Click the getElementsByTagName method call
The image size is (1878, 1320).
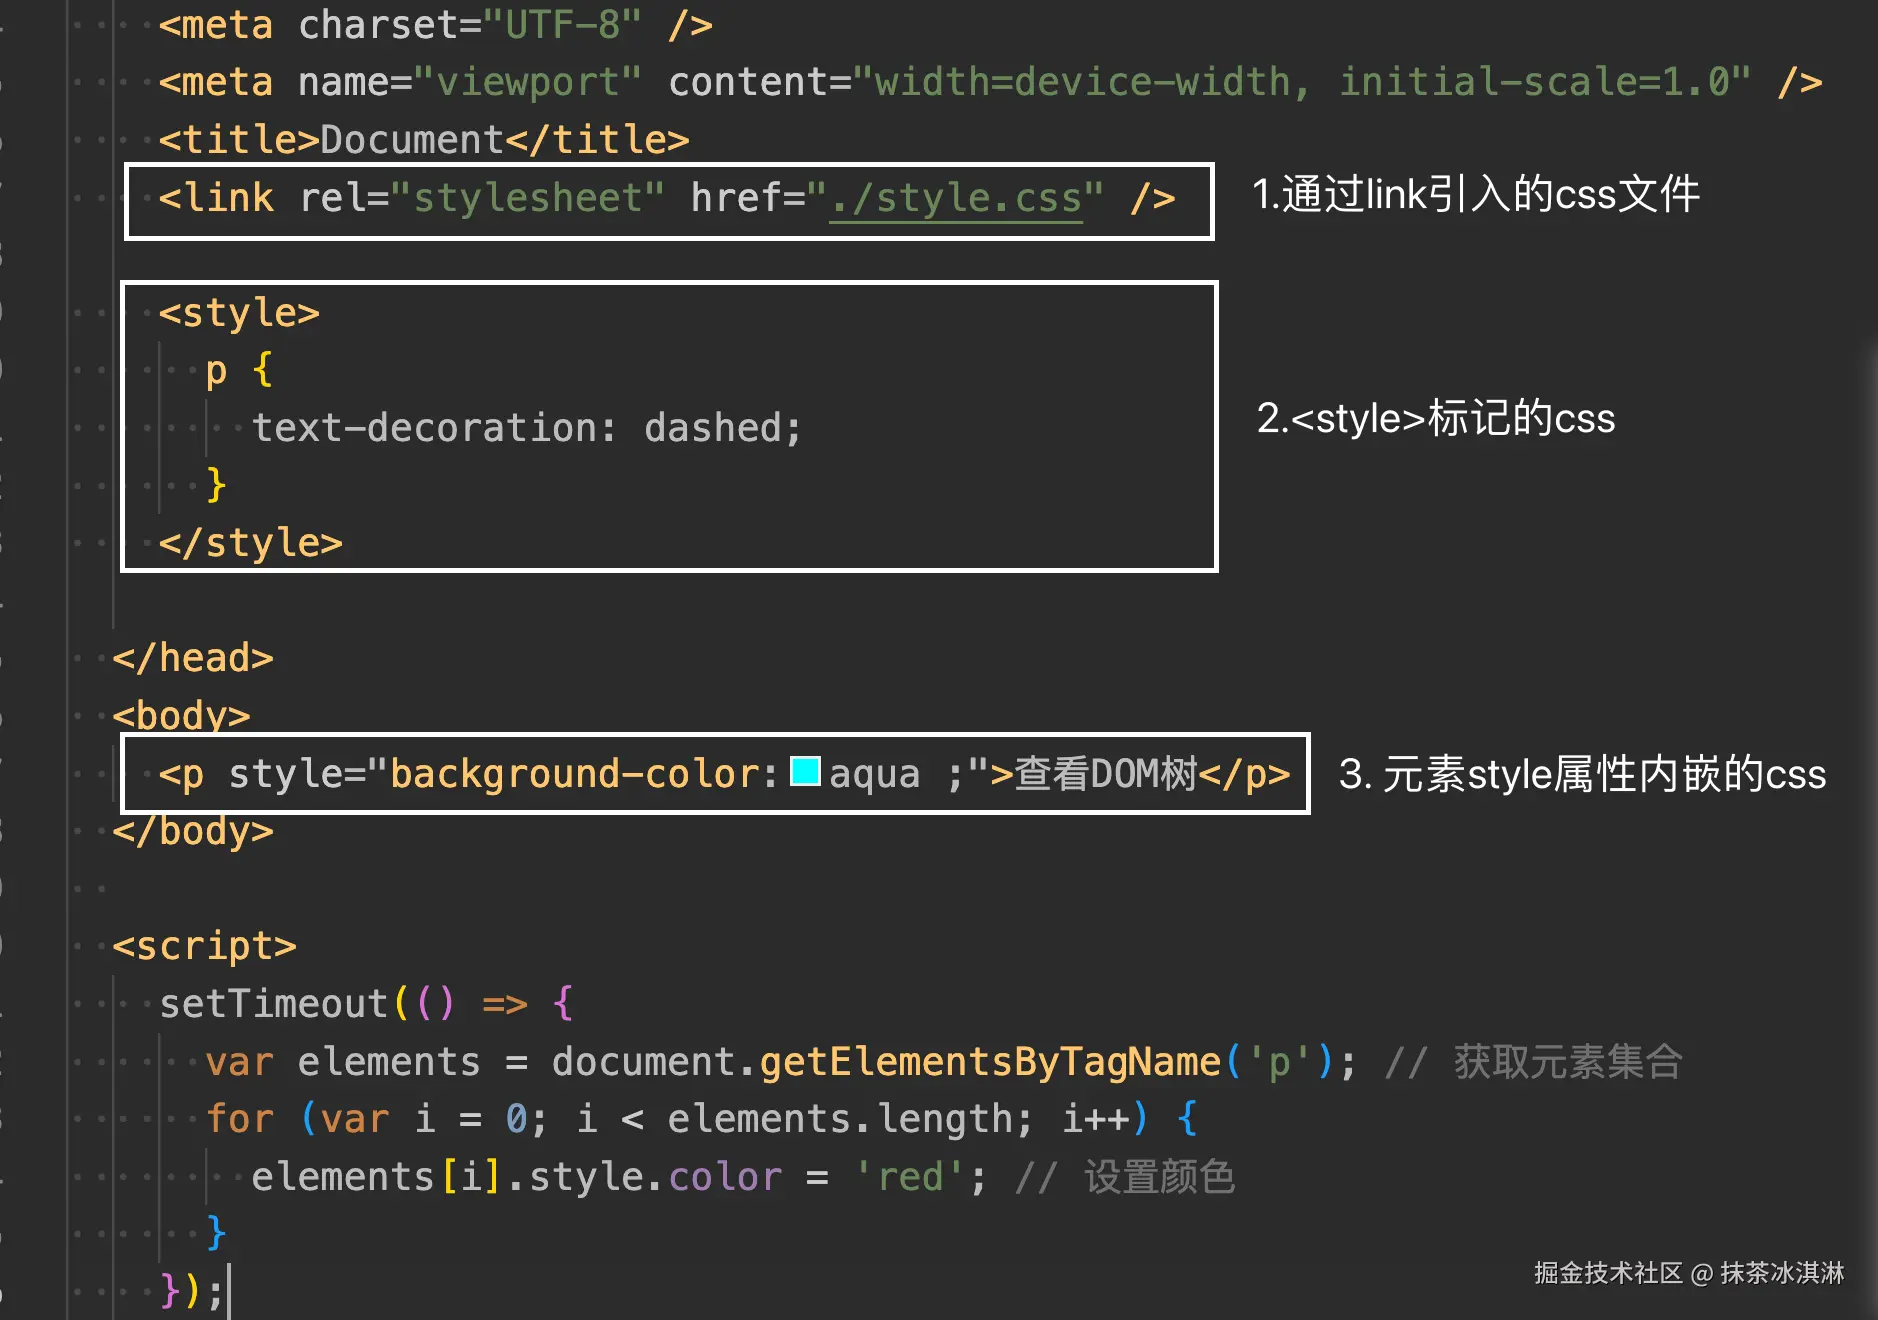pyautogui.click(x=990, y=1062)
